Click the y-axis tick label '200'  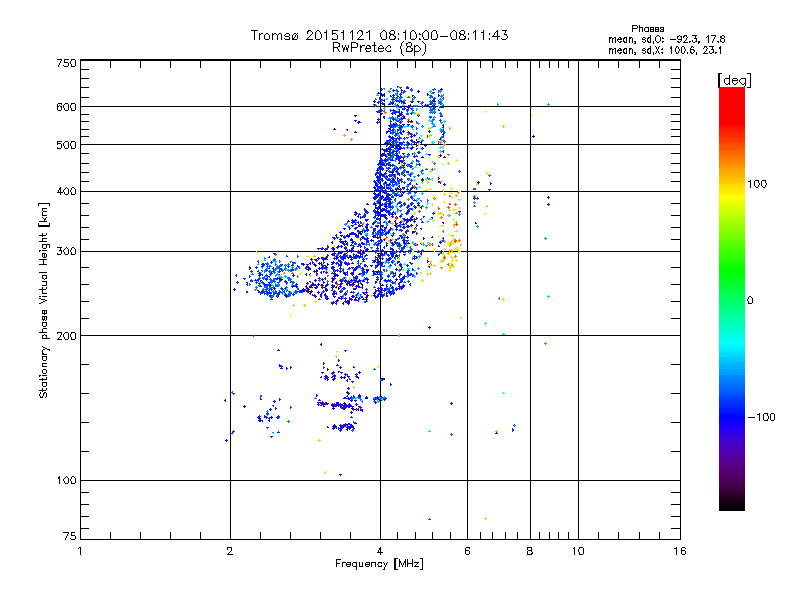tap(66, 336)
